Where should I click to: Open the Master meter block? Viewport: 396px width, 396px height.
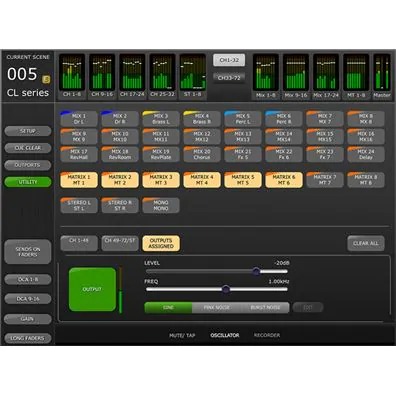click(382, 76)
